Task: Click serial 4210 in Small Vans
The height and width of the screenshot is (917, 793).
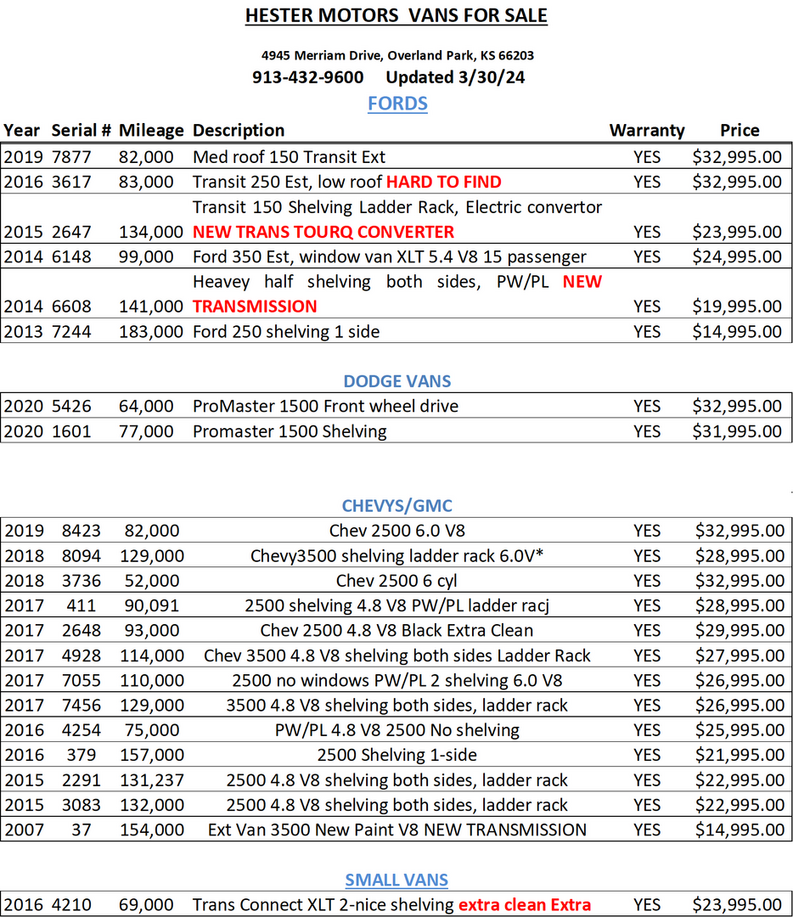Action: (x=71, y=905)
